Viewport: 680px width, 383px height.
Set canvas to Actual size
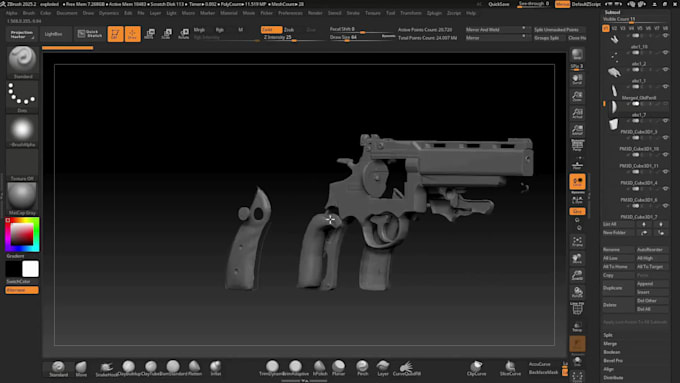[x=577, y=113]
